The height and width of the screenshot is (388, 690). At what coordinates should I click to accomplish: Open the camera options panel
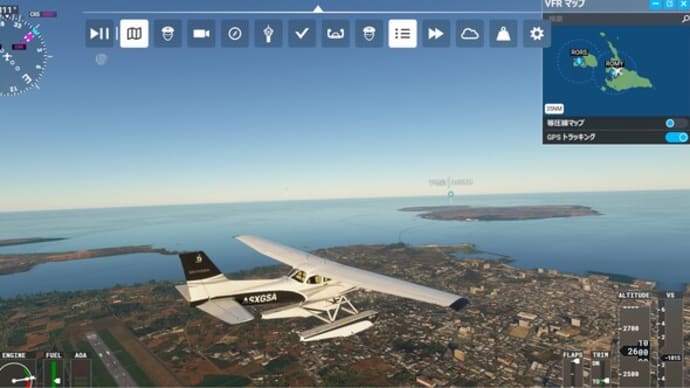point(201,33)
